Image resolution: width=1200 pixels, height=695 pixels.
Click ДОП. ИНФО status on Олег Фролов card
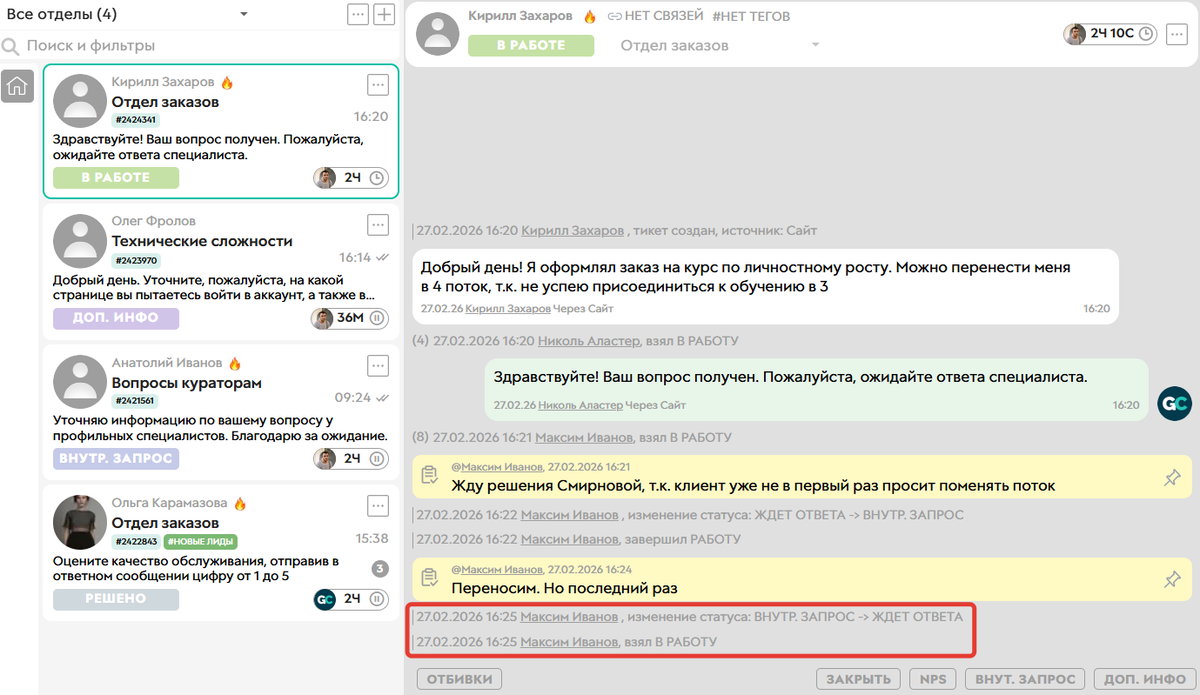pyautogui.click(x=116, y=318)
